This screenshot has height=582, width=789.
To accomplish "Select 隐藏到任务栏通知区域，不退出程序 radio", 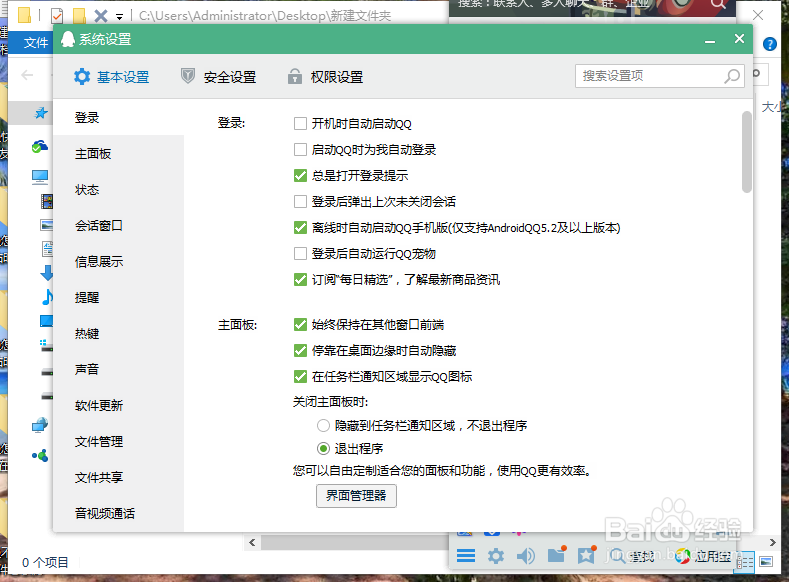I will click(x=324, y=426).
